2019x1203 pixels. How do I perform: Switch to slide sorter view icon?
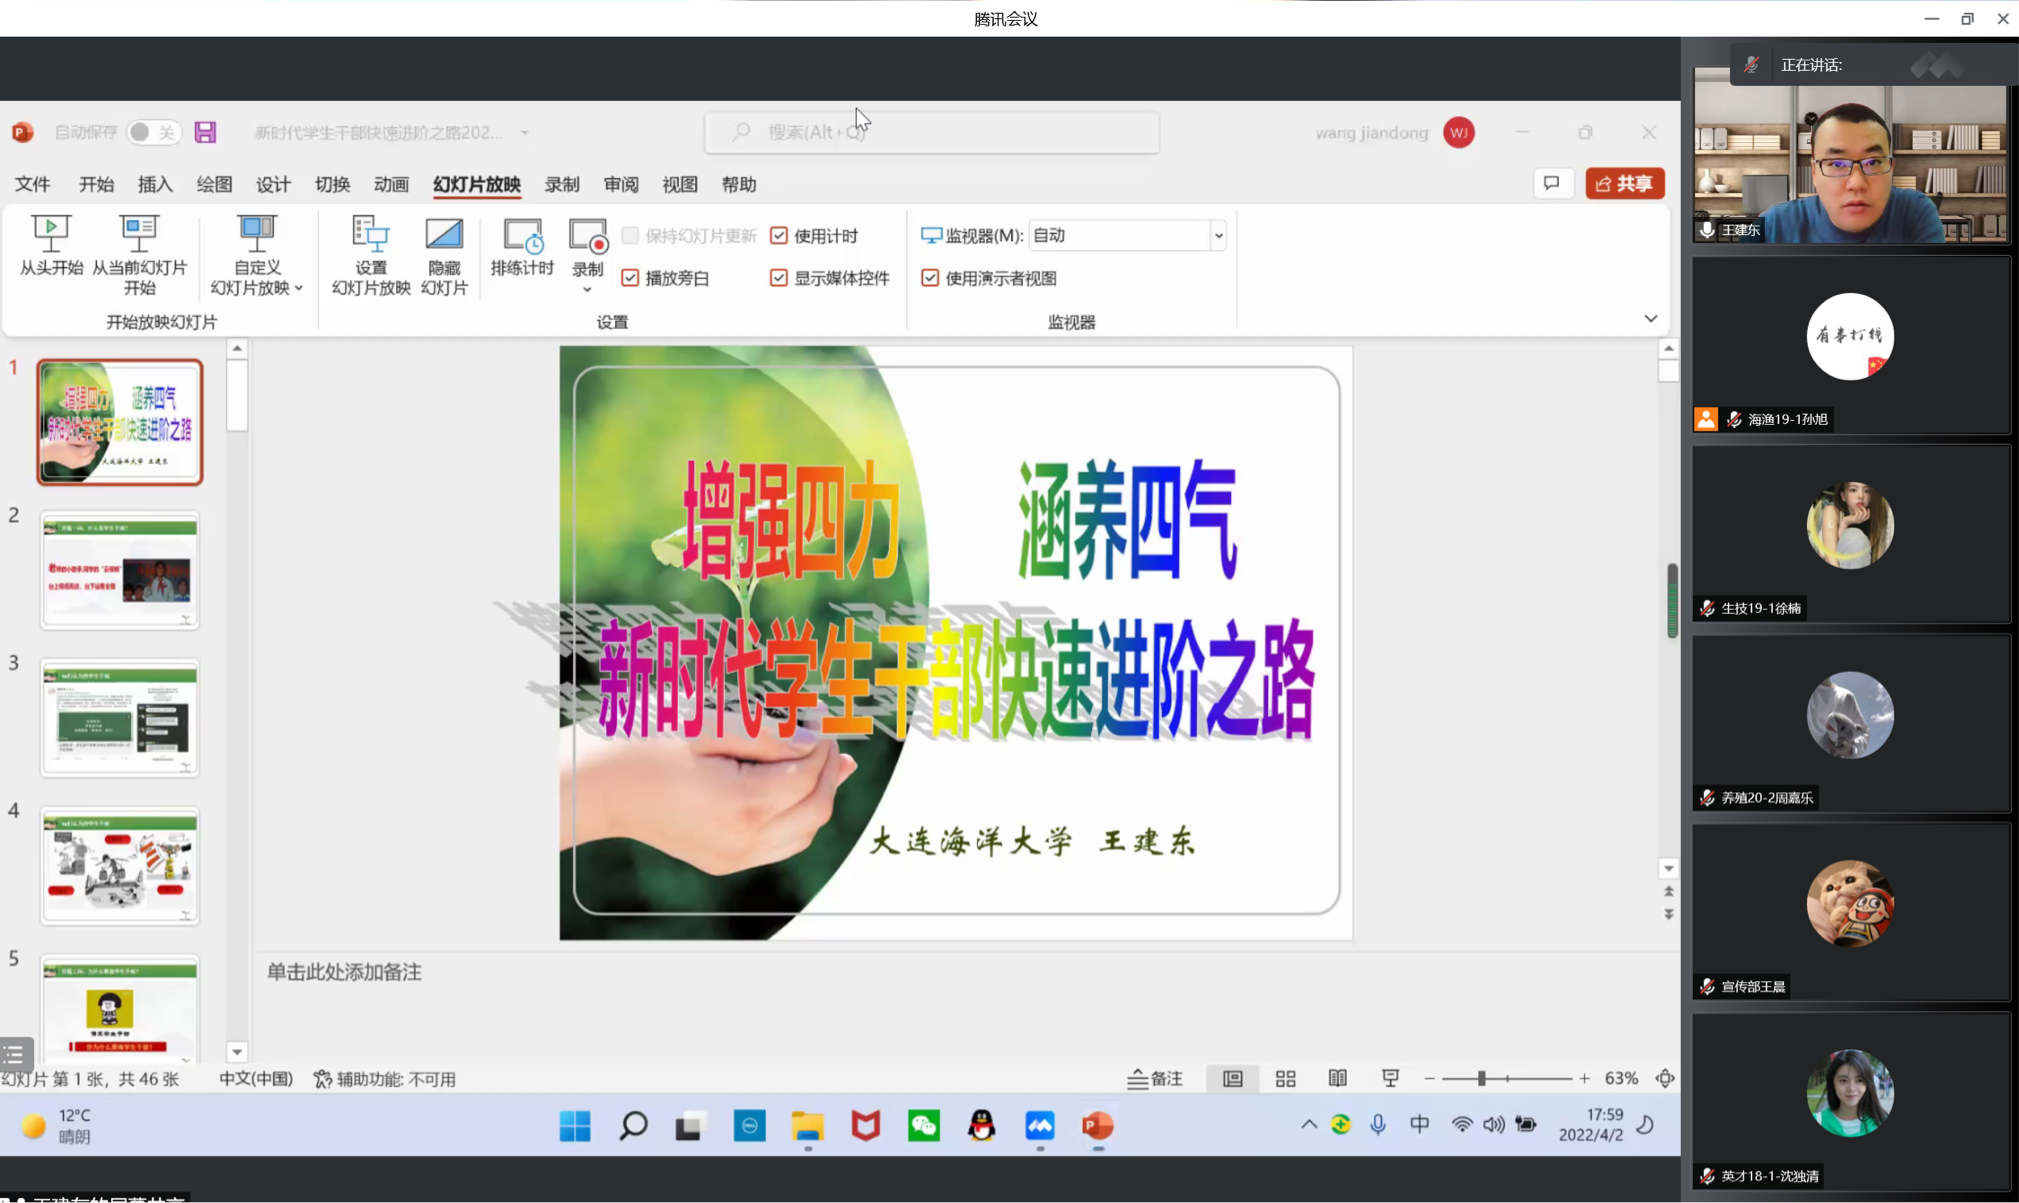(x=1285, y=1078)
